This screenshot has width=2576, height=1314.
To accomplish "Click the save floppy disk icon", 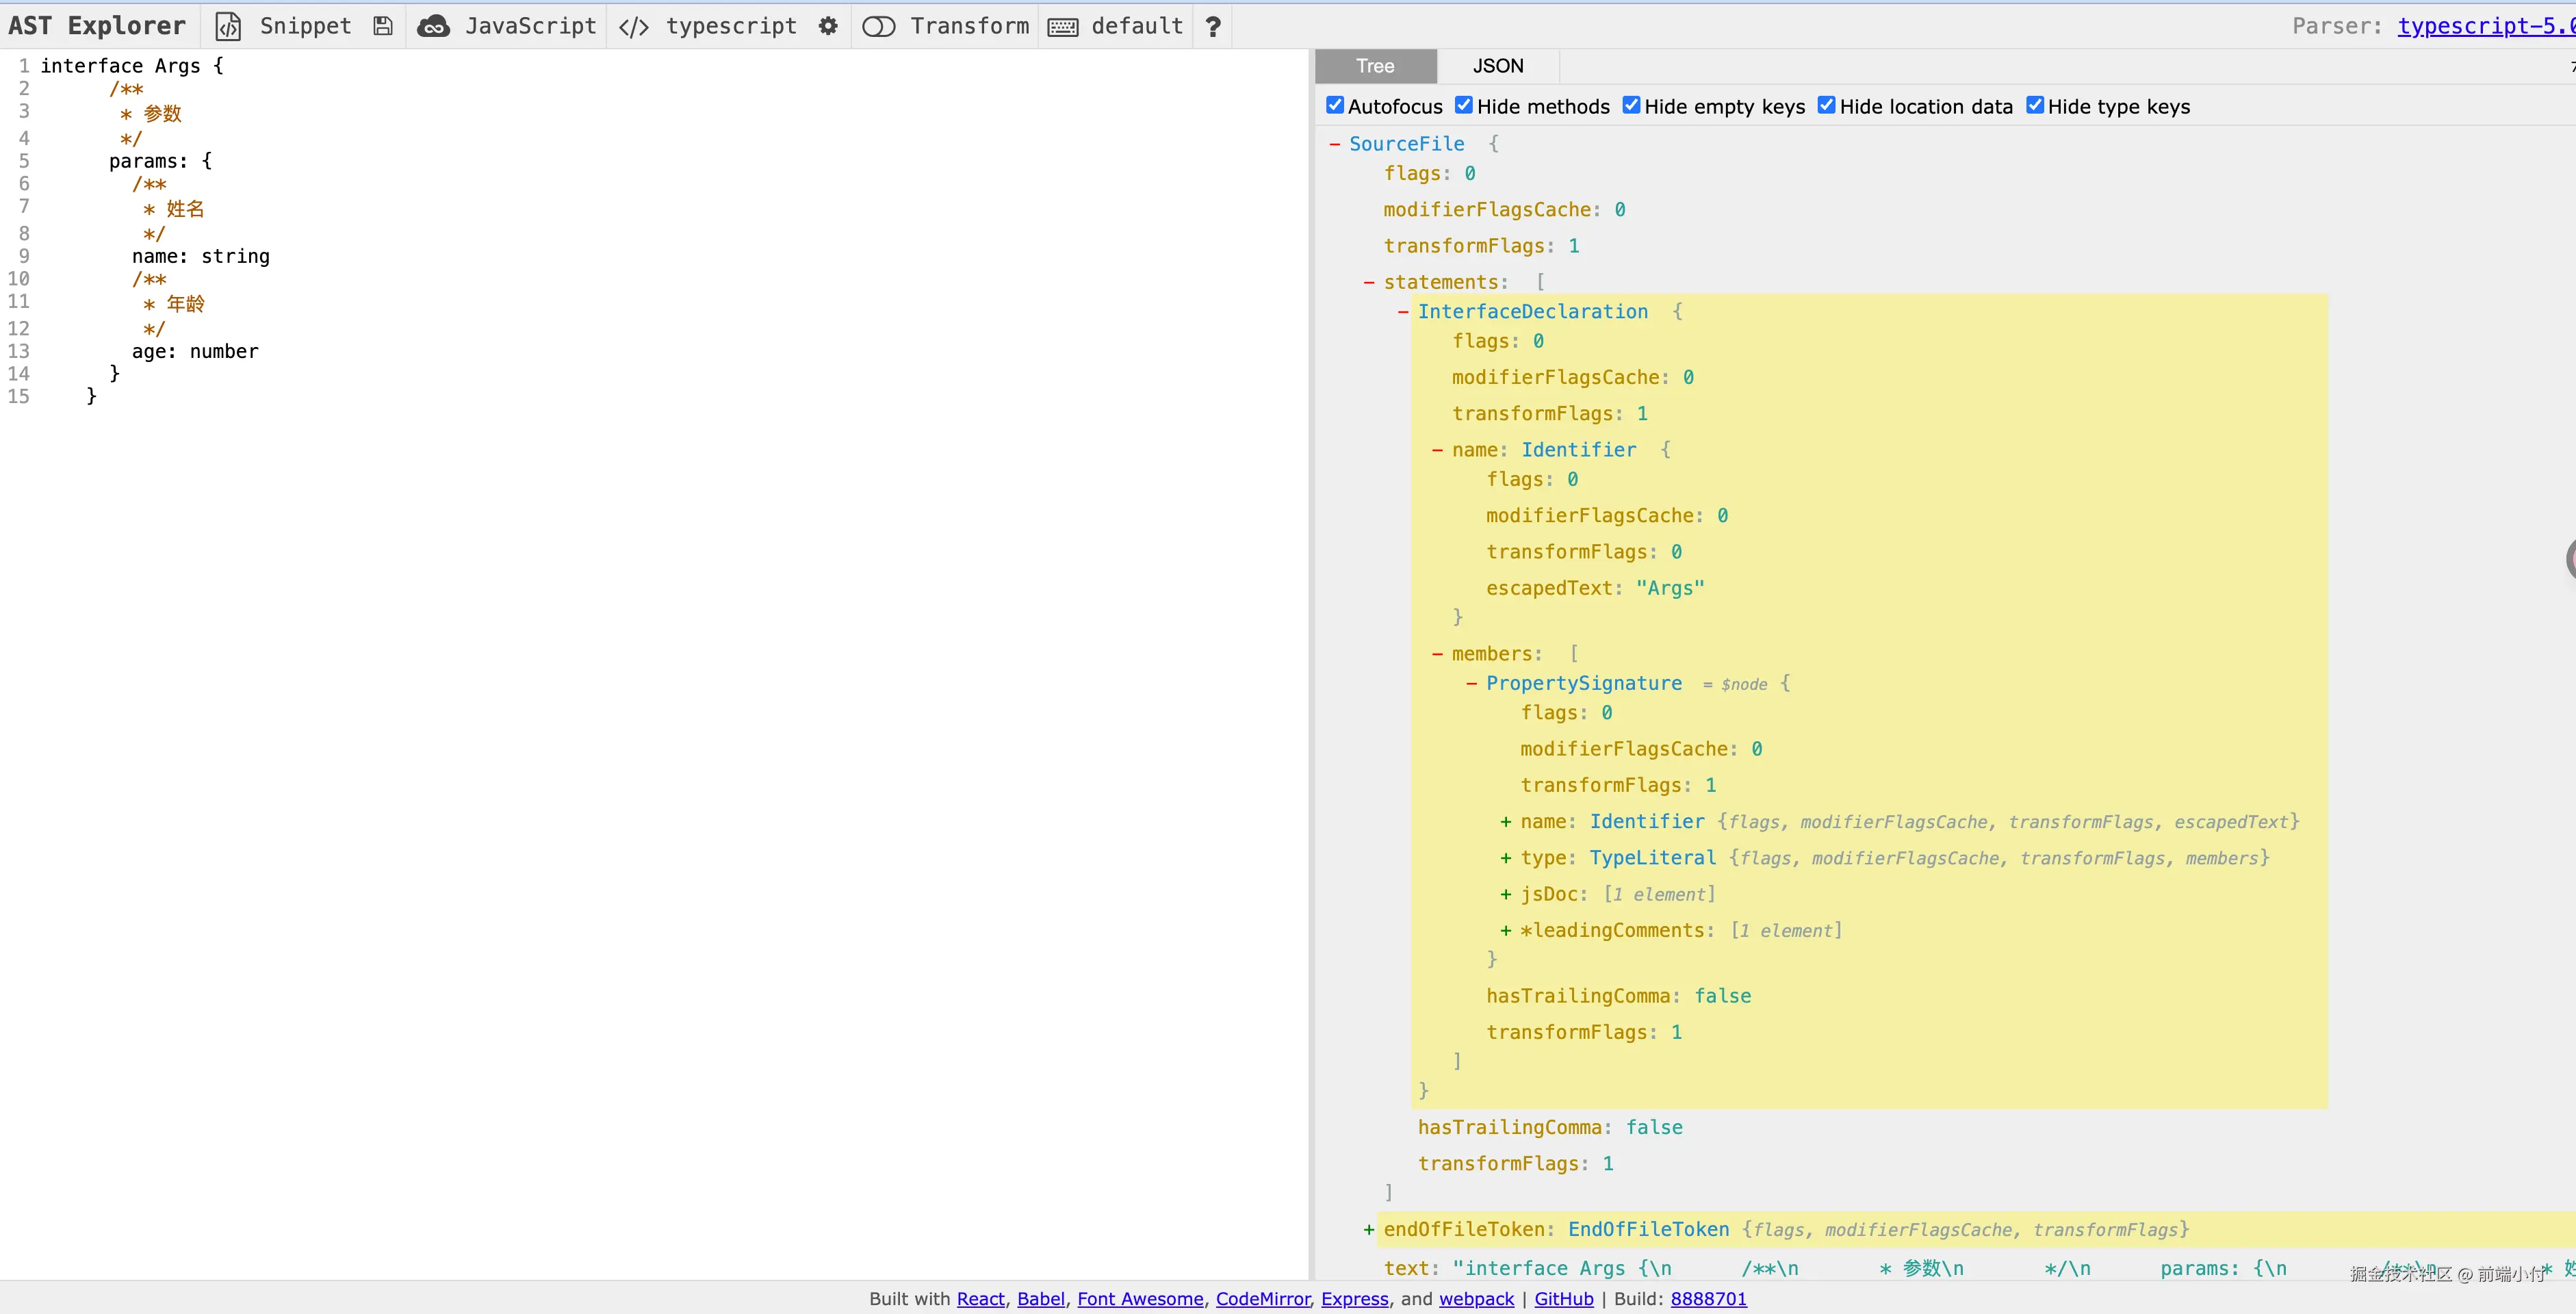I will coord(383,26).
